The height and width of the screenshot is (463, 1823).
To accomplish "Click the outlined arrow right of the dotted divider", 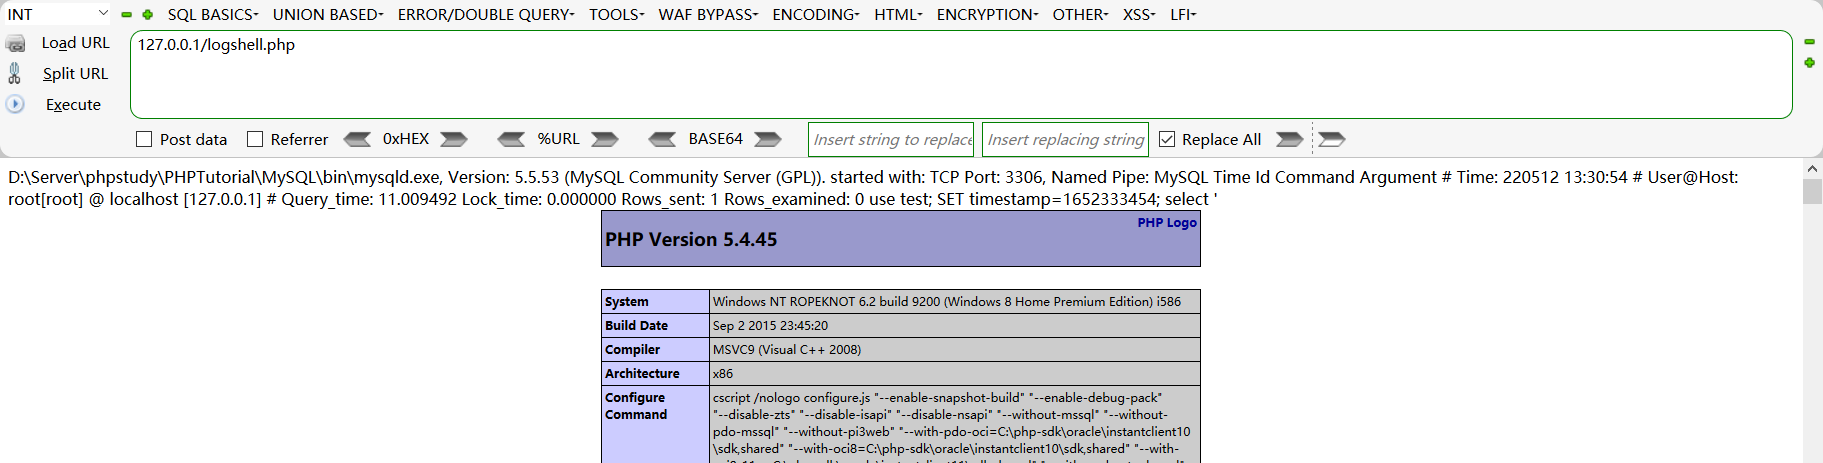I will point(1332,139).
